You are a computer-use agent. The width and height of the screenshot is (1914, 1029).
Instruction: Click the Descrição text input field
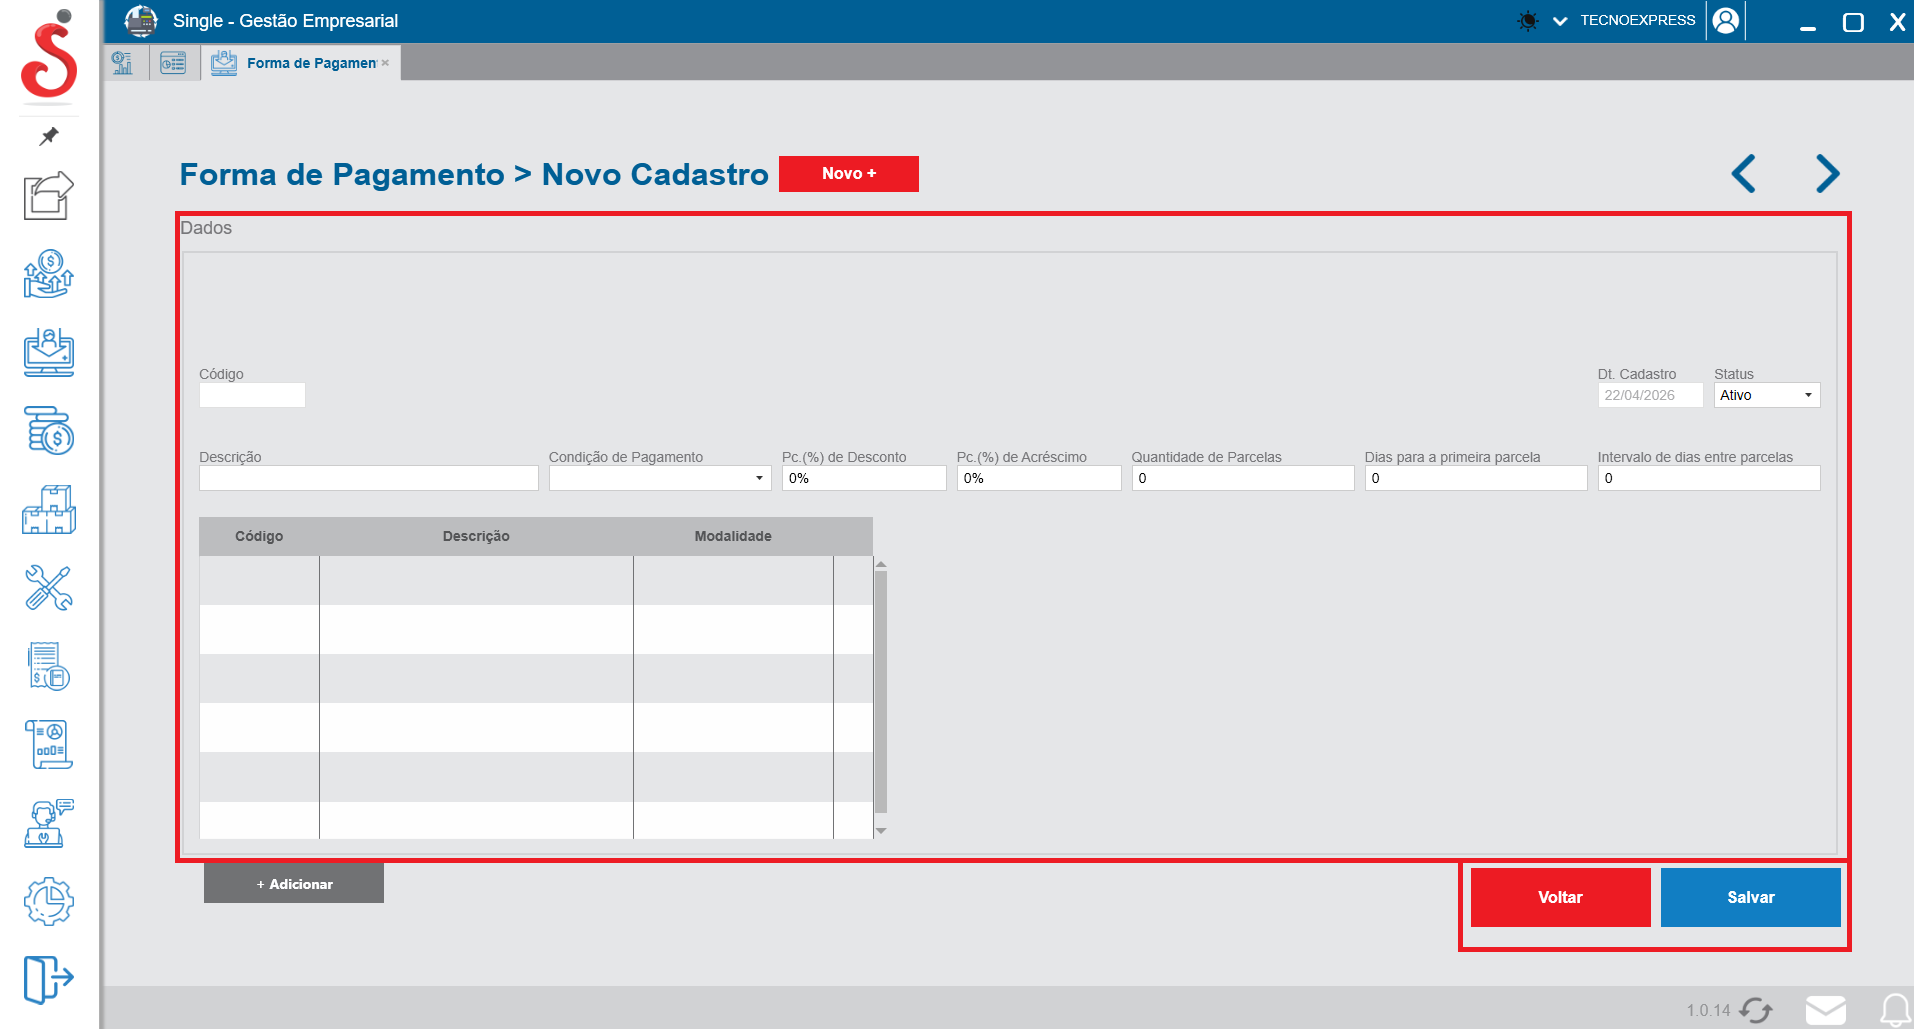368,478
